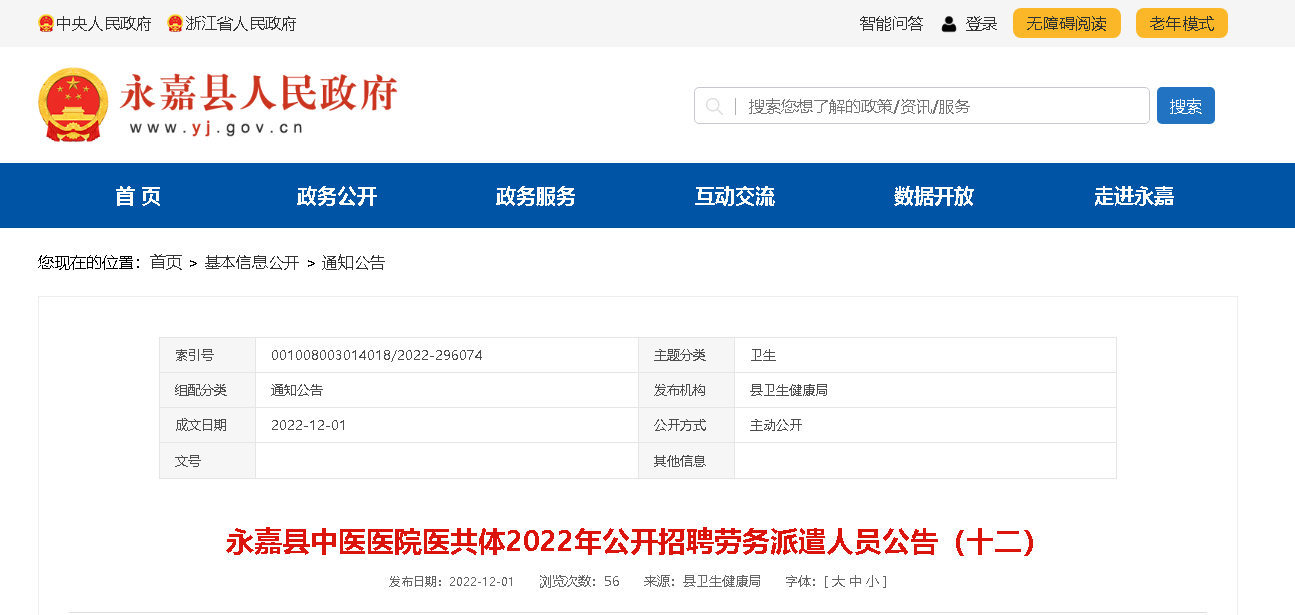Go to 首页 in the navigation bar
This screenshot has width=1295, height=615.
pos(138,196)
